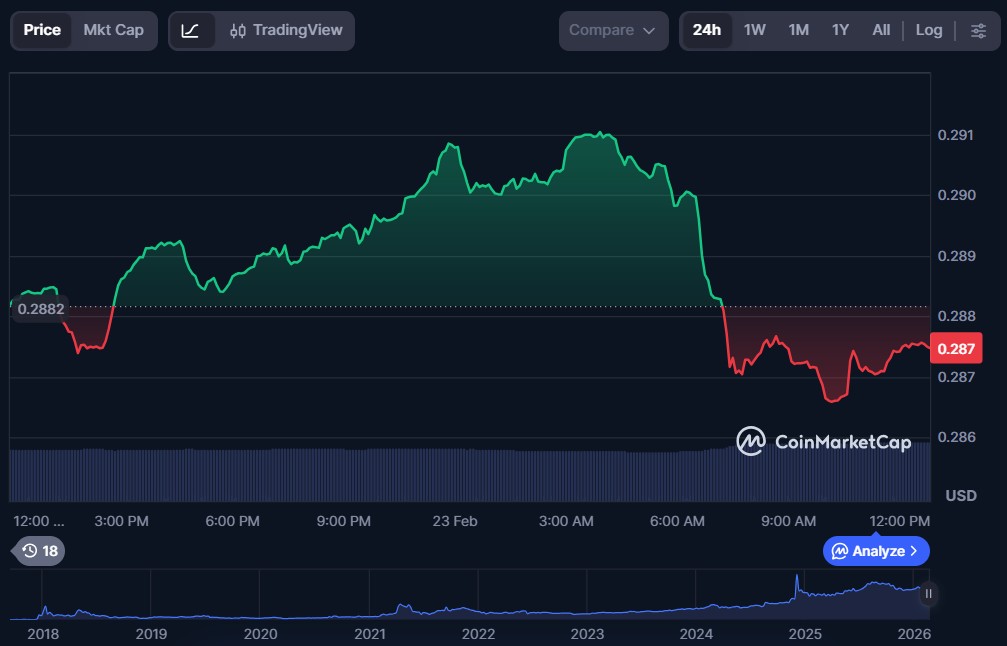
Task: Open chart settings sliders icon
Action: point(978,31)
